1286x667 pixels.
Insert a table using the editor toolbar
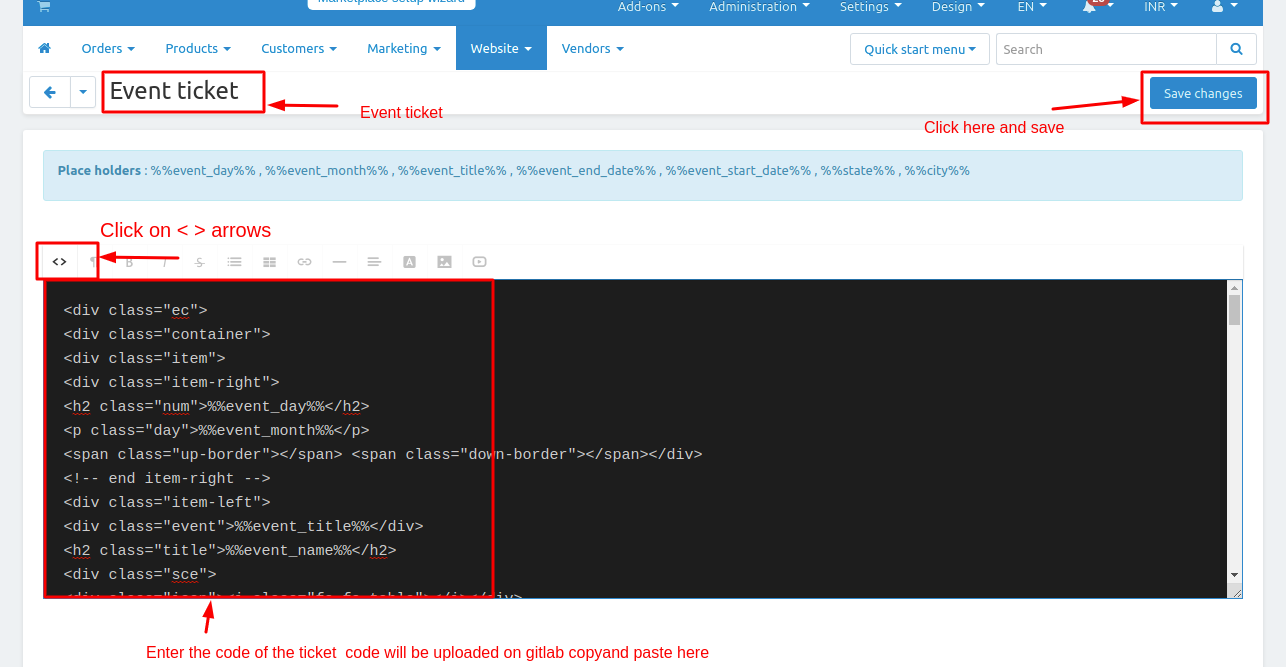click(269, 262)
